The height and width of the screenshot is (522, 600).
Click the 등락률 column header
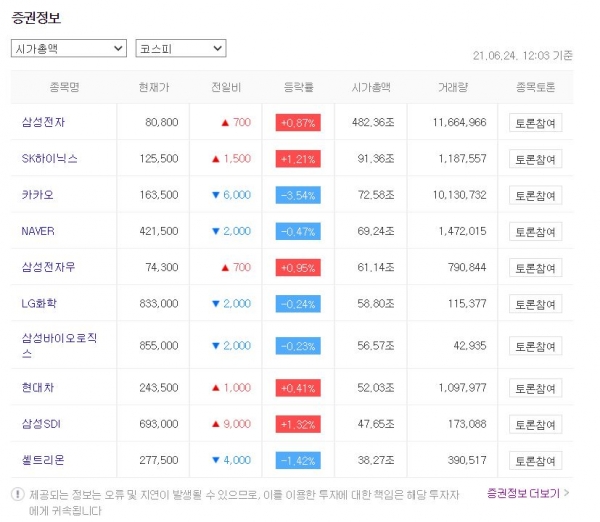tap(298, 87)
